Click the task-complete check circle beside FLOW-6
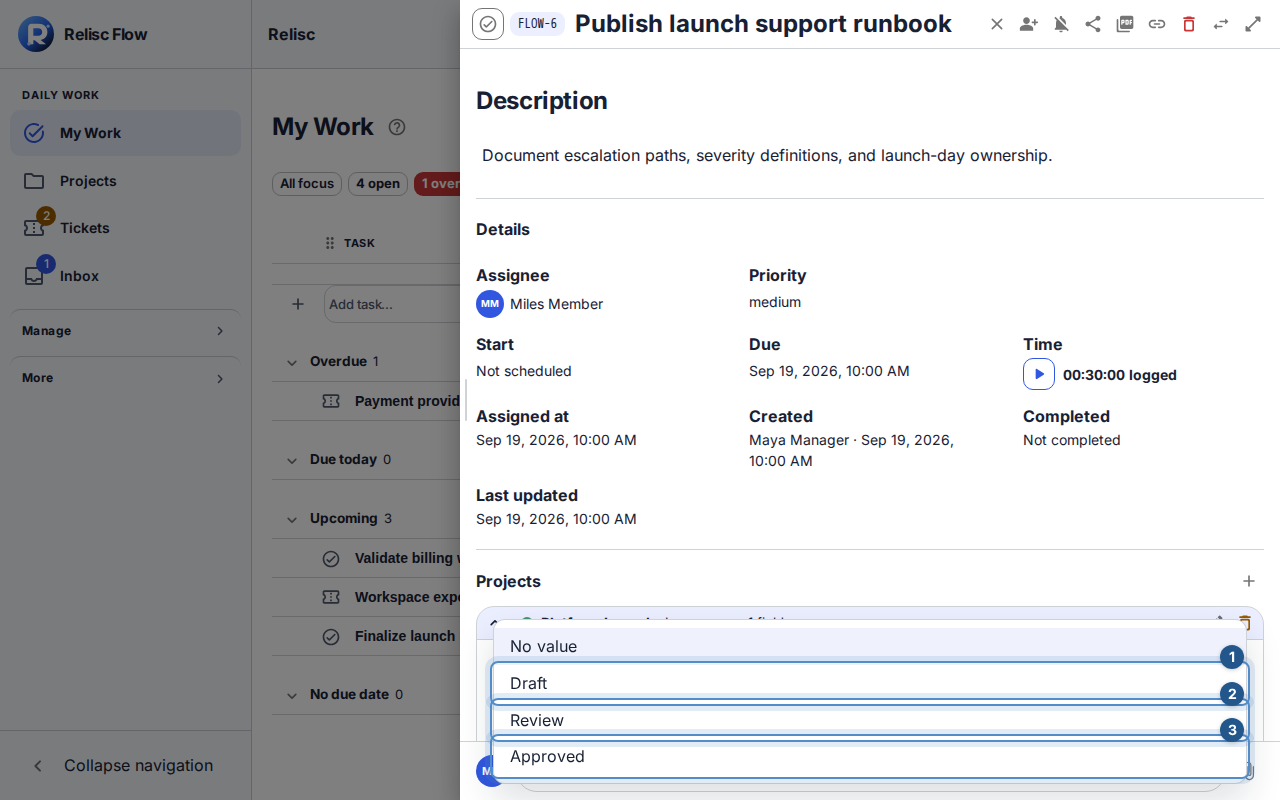 (488, 24)
